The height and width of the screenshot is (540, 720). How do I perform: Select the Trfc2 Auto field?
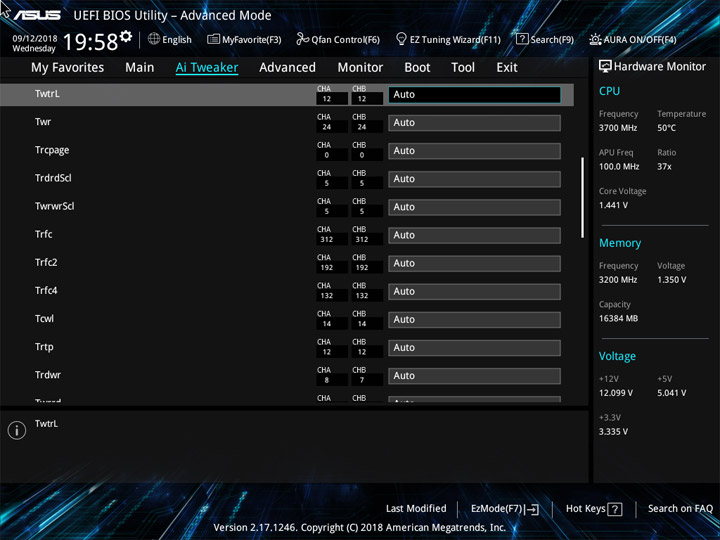(474, 264)
